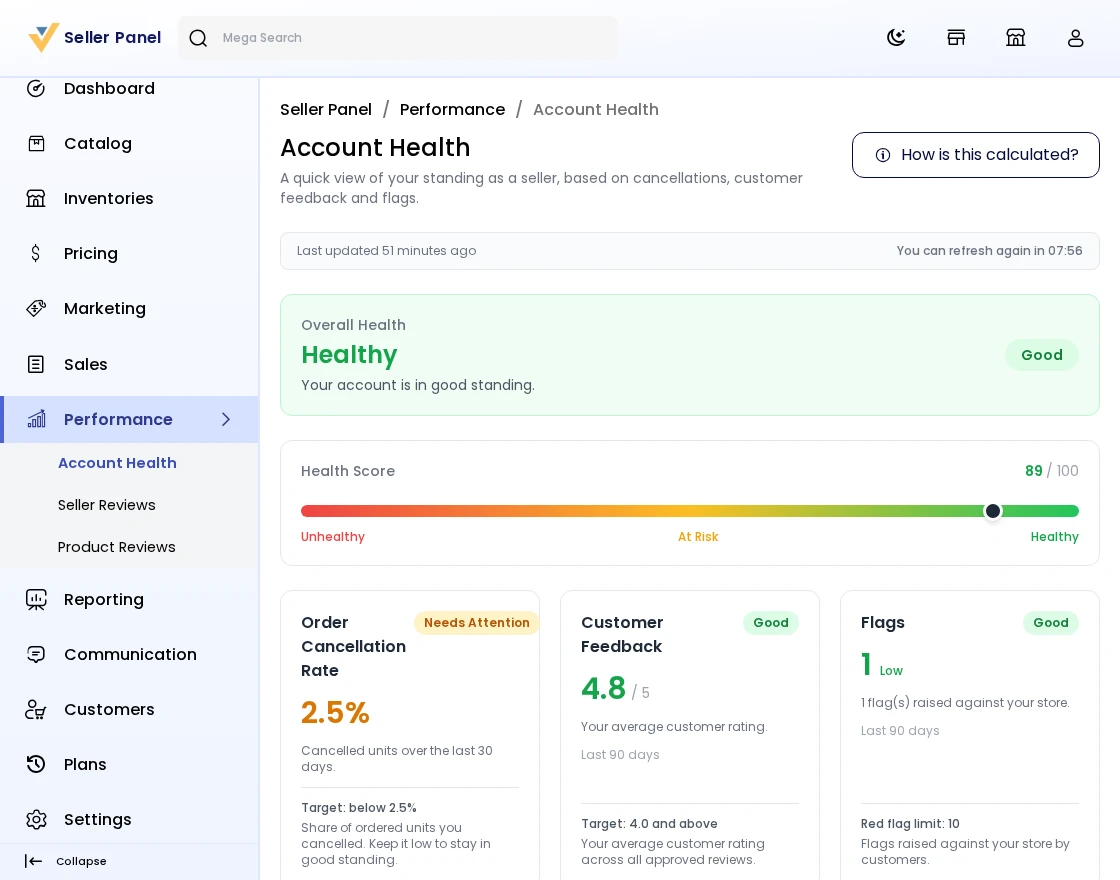Open Reporting menu item
The width and height of the screenshot is (1120, 880).
[x=129, y=599]
